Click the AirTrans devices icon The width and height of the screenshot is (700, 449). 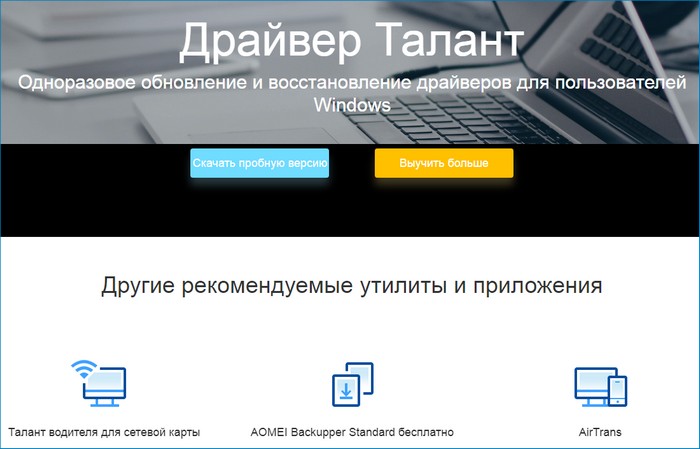pos(600,387)
